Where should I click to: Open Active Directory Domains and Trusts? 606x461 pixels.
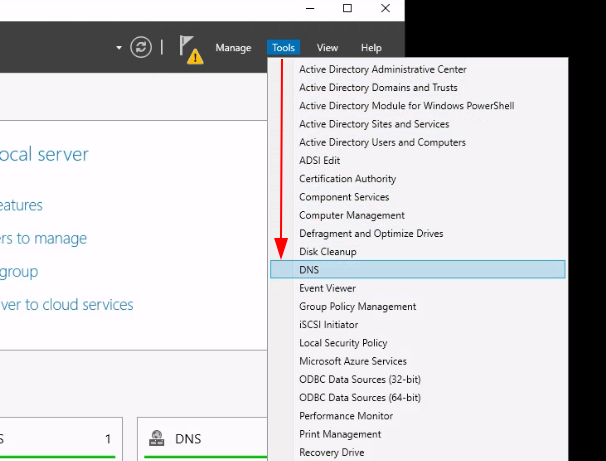coord(418,87)
